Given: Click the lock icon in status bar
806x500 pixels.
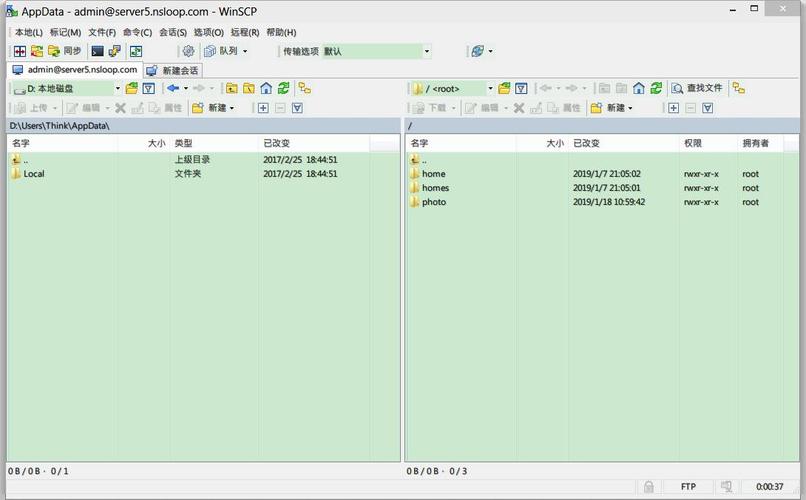Looking at the screenshot, I should (649, 486).
